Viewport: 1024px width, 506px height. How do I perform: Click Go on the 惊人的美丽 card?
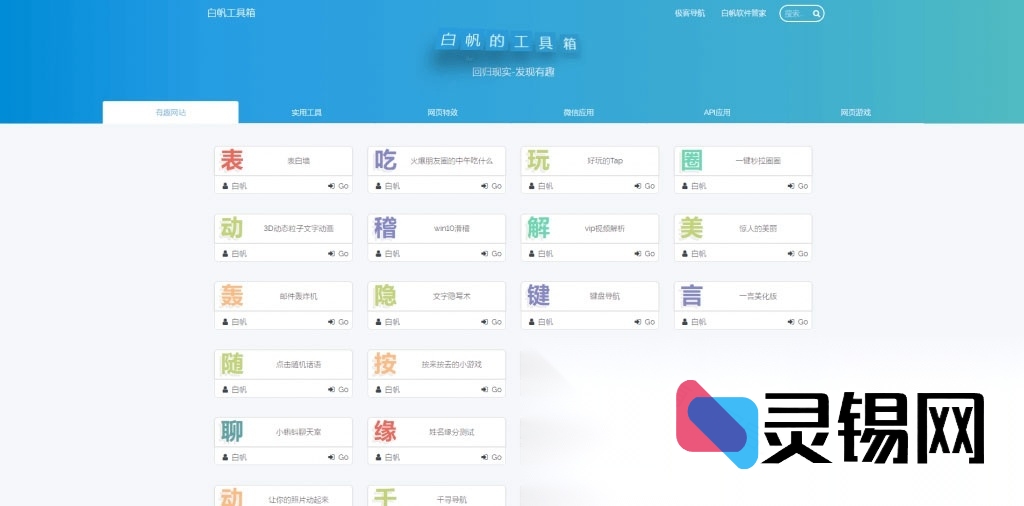pos(798,254)
